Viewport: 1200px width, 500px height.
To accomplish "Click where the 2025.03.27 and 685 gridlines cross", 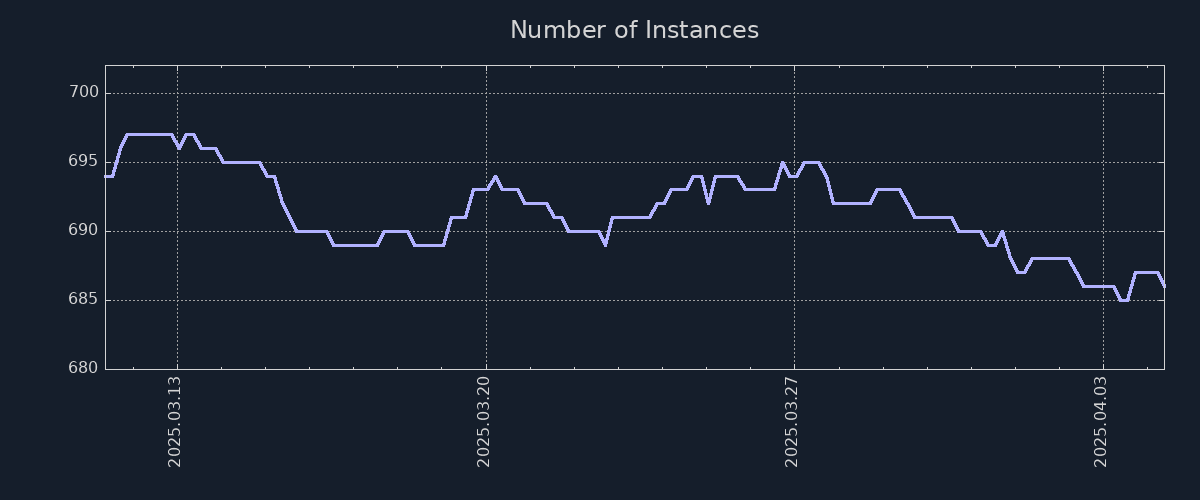I will (x=794, y=300).
